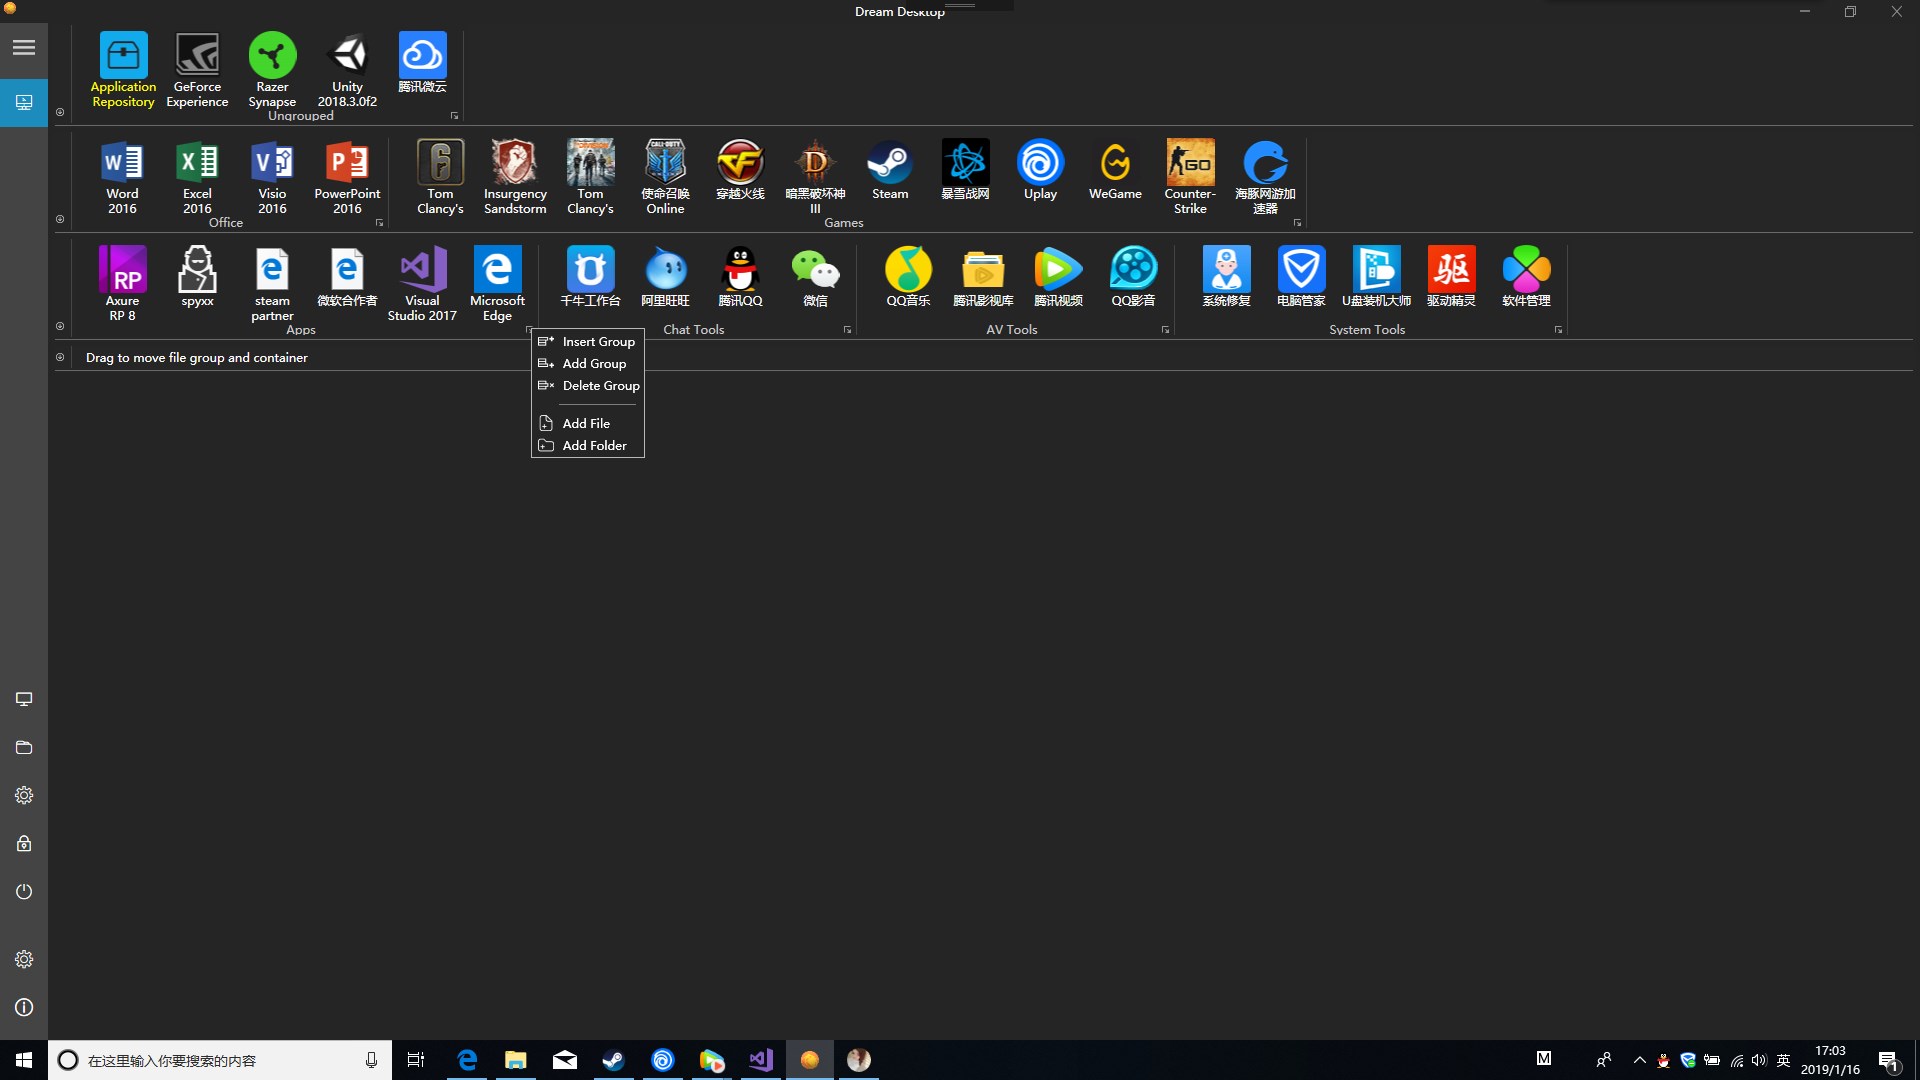Expand the corner handle of Office group
This screenshot has height=1080, width=1920.
(379, 223)
